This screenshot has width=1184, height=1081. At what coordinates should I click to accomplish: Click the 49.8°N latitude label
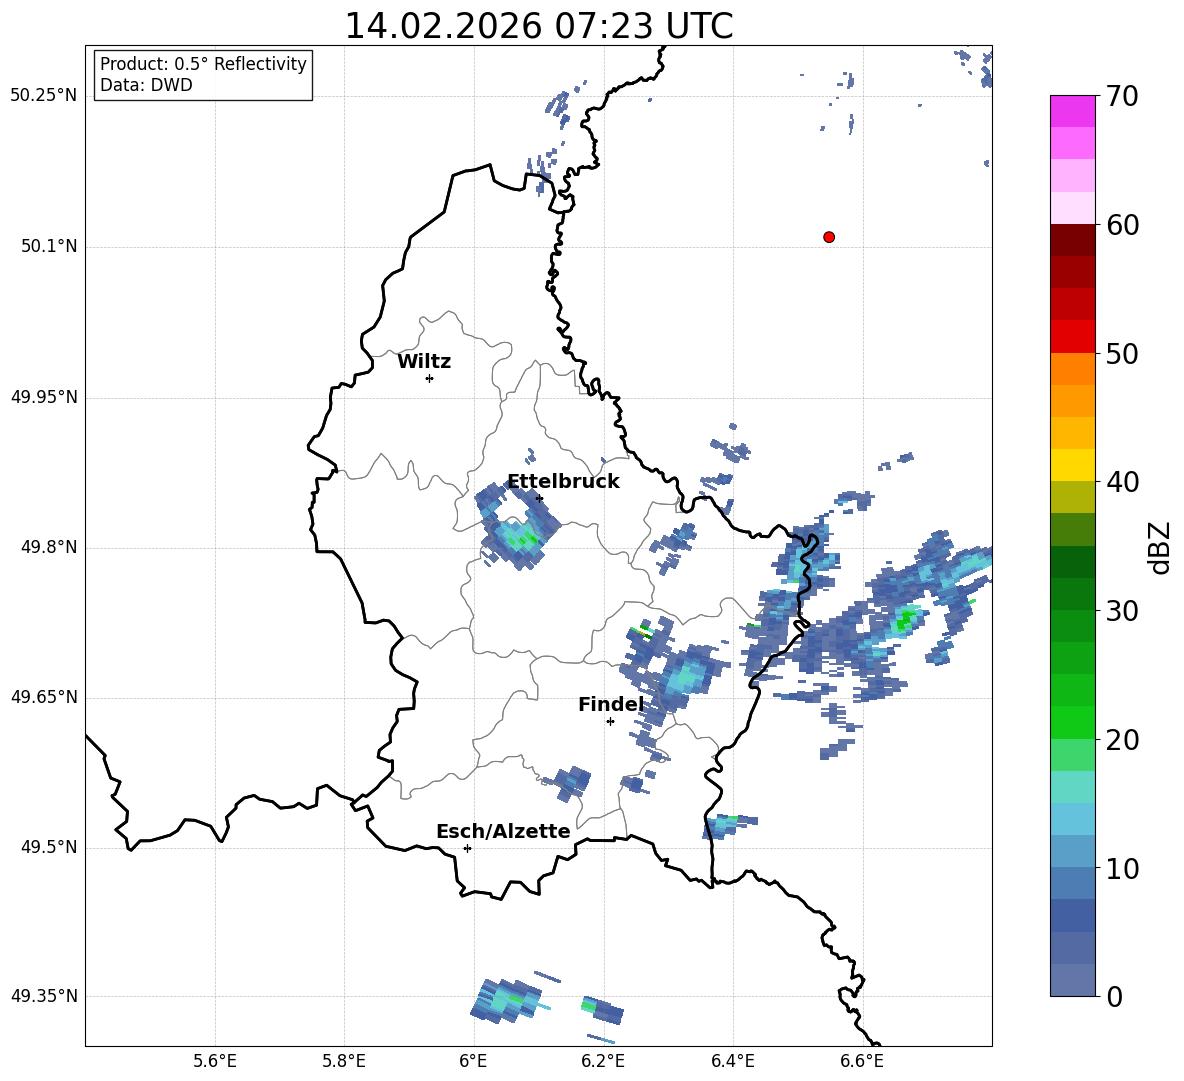49,547
